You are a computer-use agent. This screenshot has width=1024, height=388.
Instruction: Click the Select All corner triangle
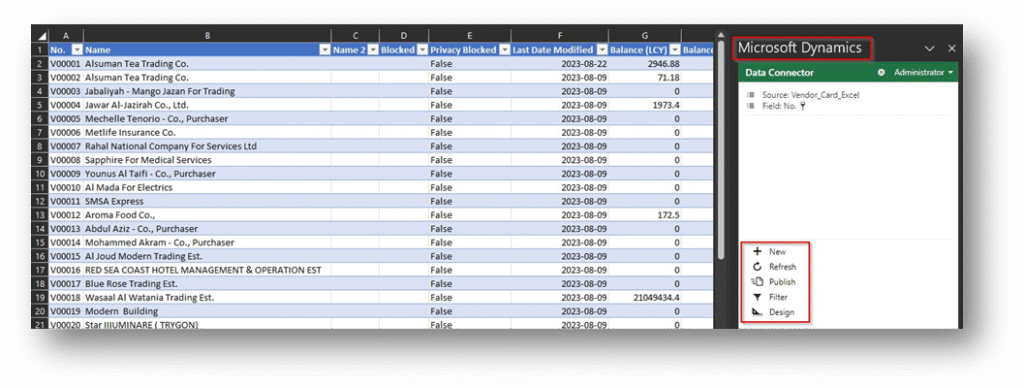point(41,36)
